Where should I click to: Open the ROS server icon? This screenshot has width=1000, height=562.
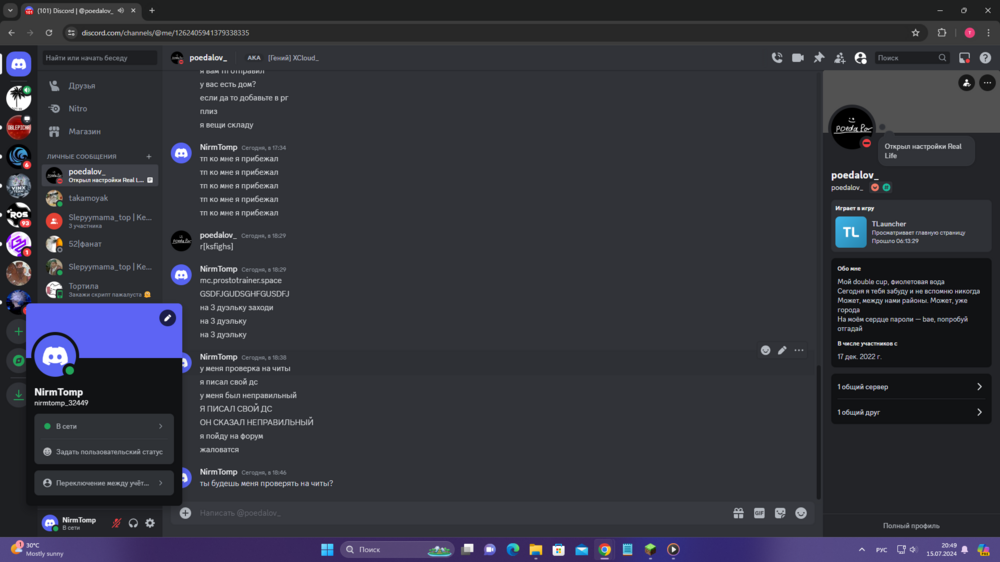coord(18,214)
